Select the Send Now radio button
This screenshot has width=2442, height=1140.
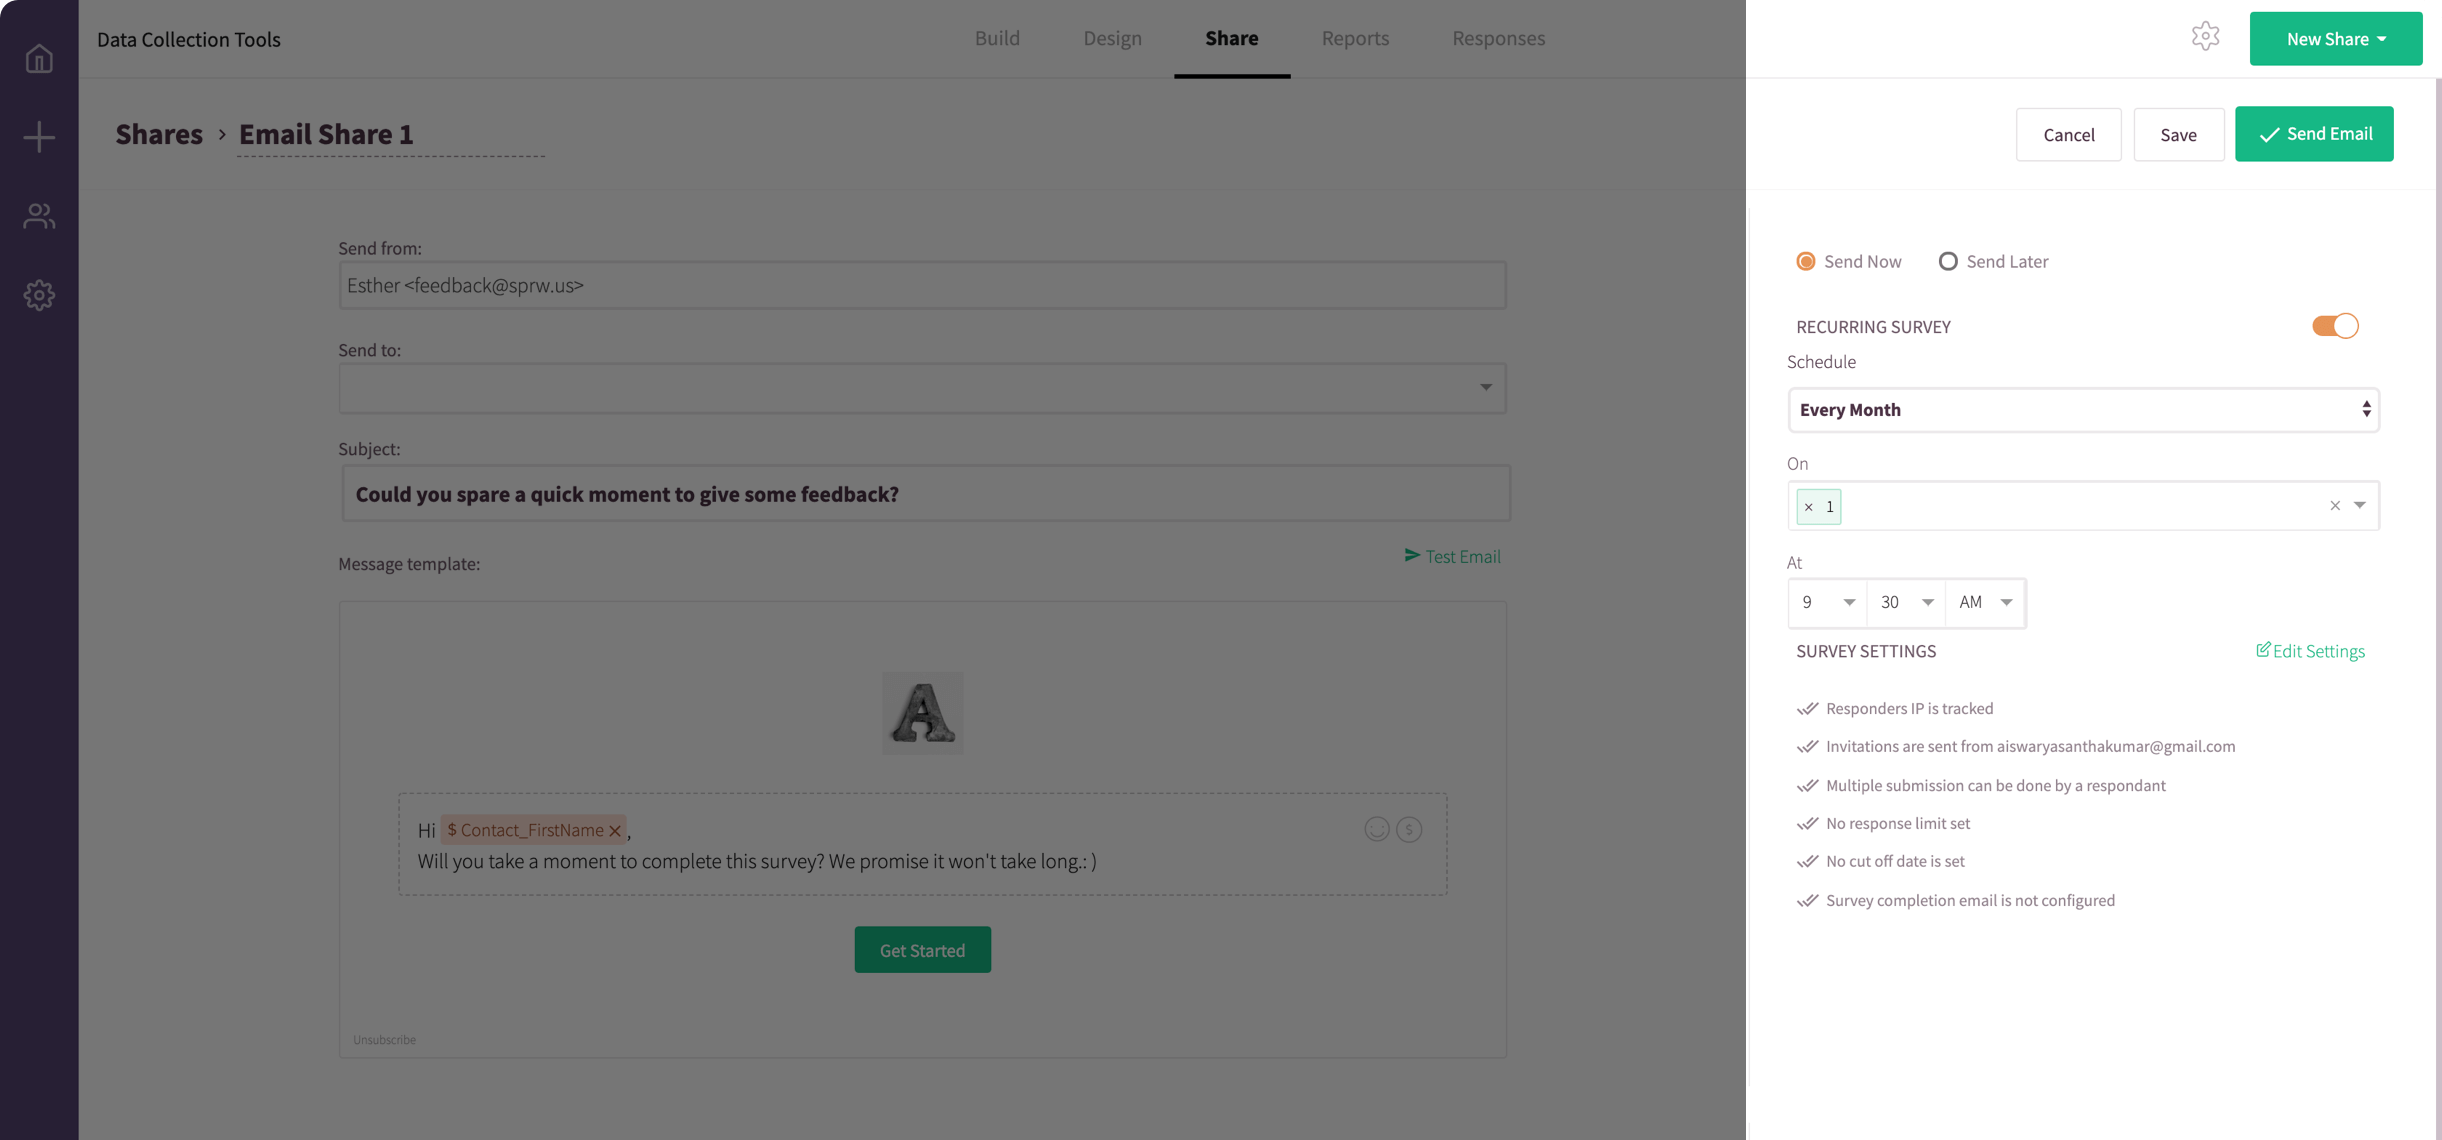1806,261
